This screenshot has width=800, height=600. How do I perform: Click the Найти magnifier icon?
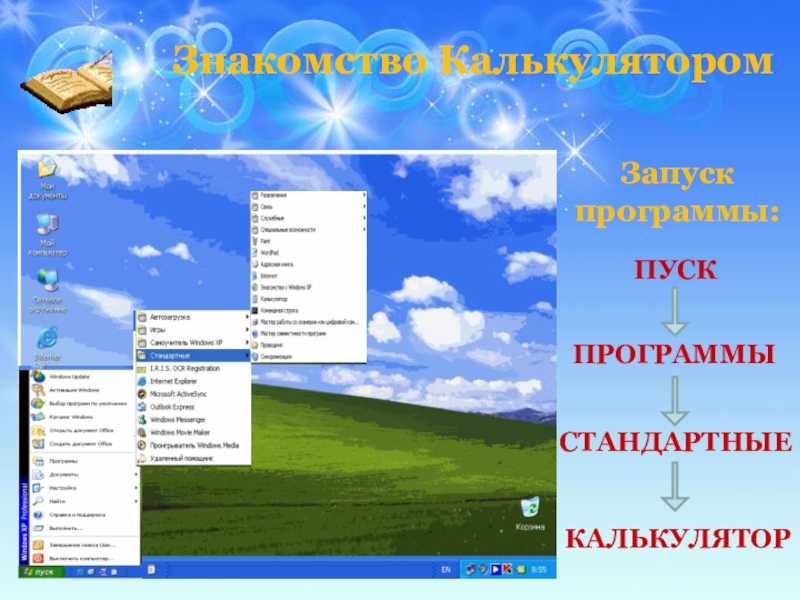(38, 502)
